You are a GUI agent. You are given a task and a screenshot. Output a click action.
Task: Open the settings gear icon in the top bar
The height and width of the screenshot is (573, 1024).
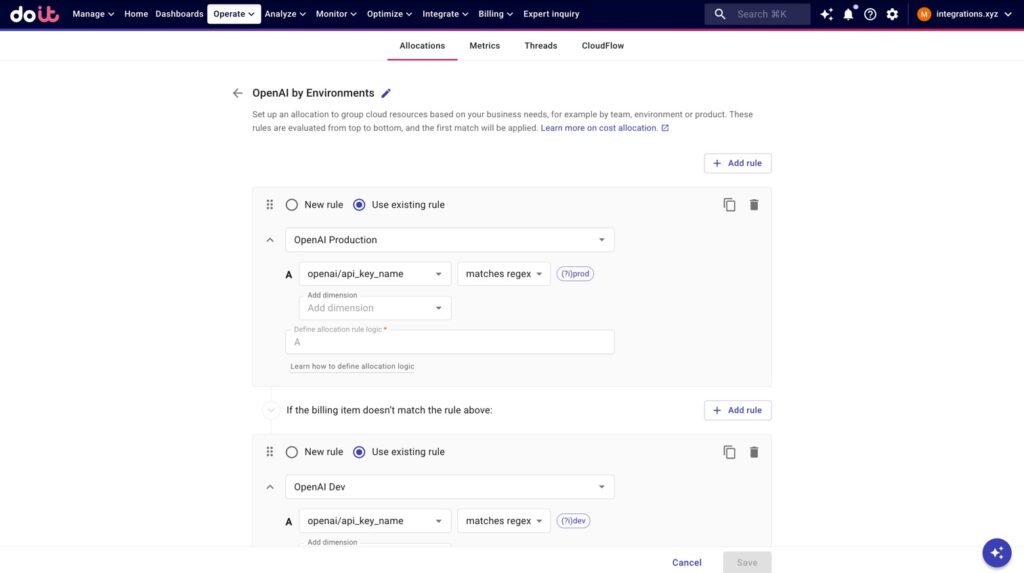[892, 14]
